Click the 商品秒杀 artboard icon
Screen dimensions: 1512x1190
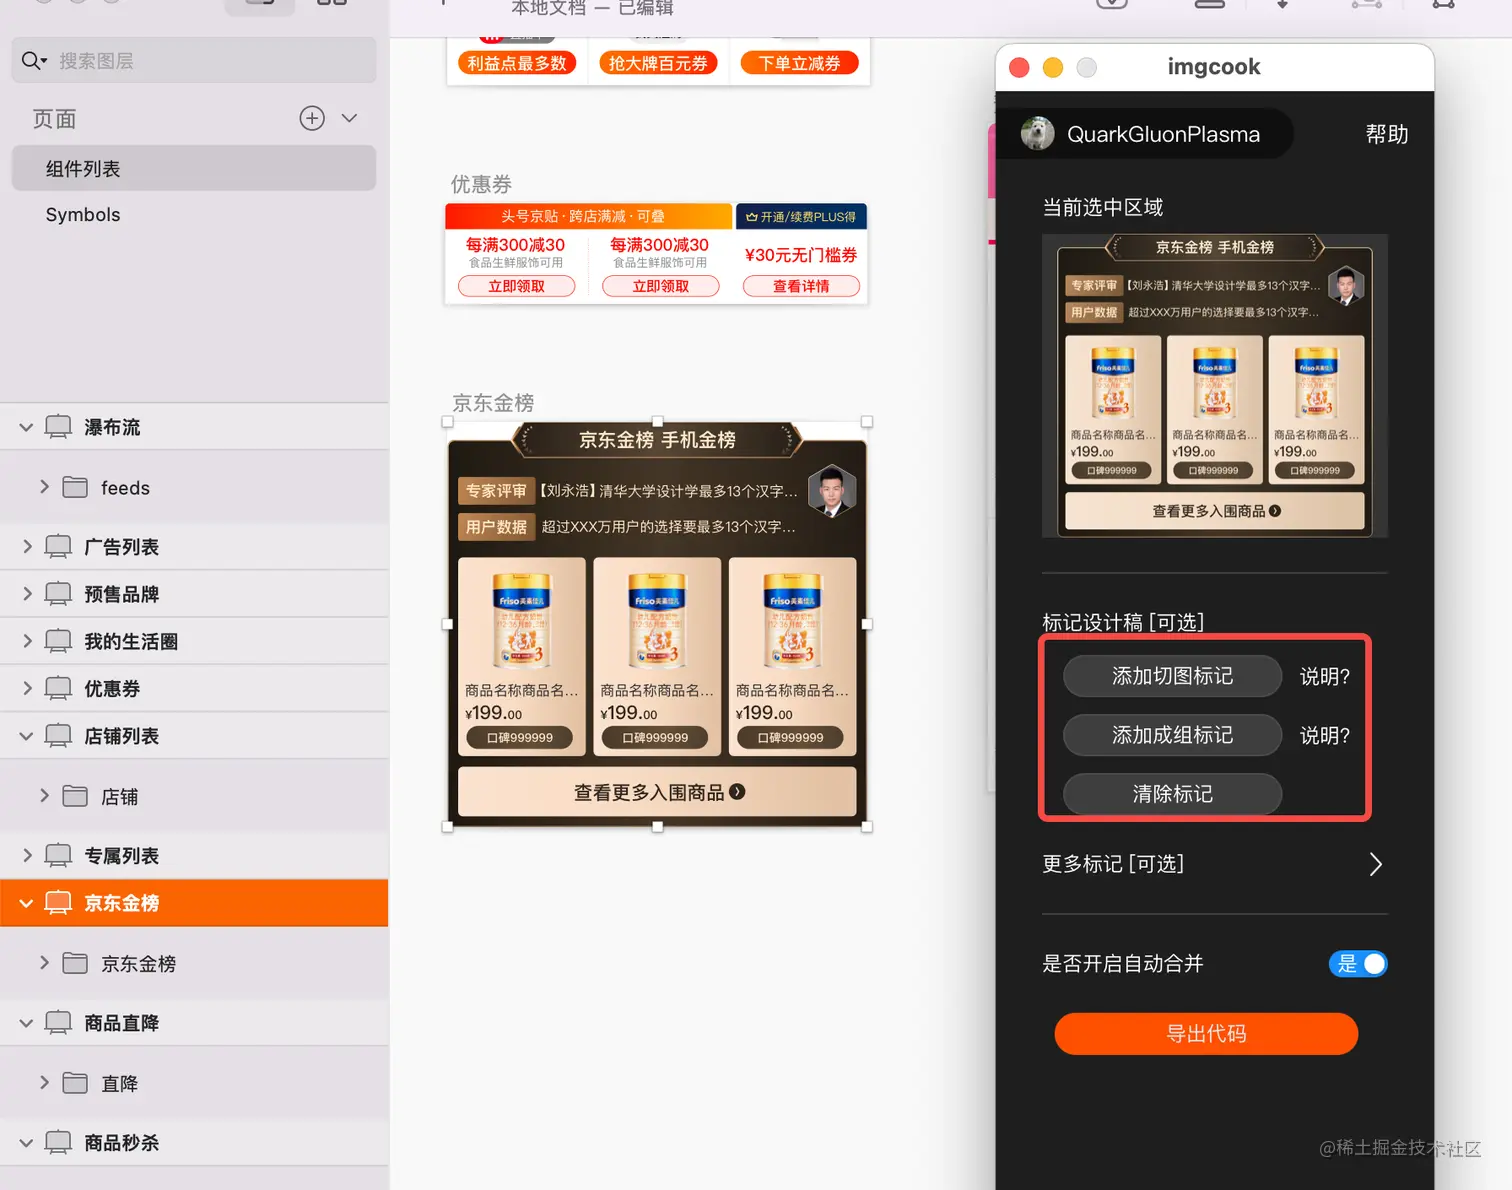(x=58, y=1142)
